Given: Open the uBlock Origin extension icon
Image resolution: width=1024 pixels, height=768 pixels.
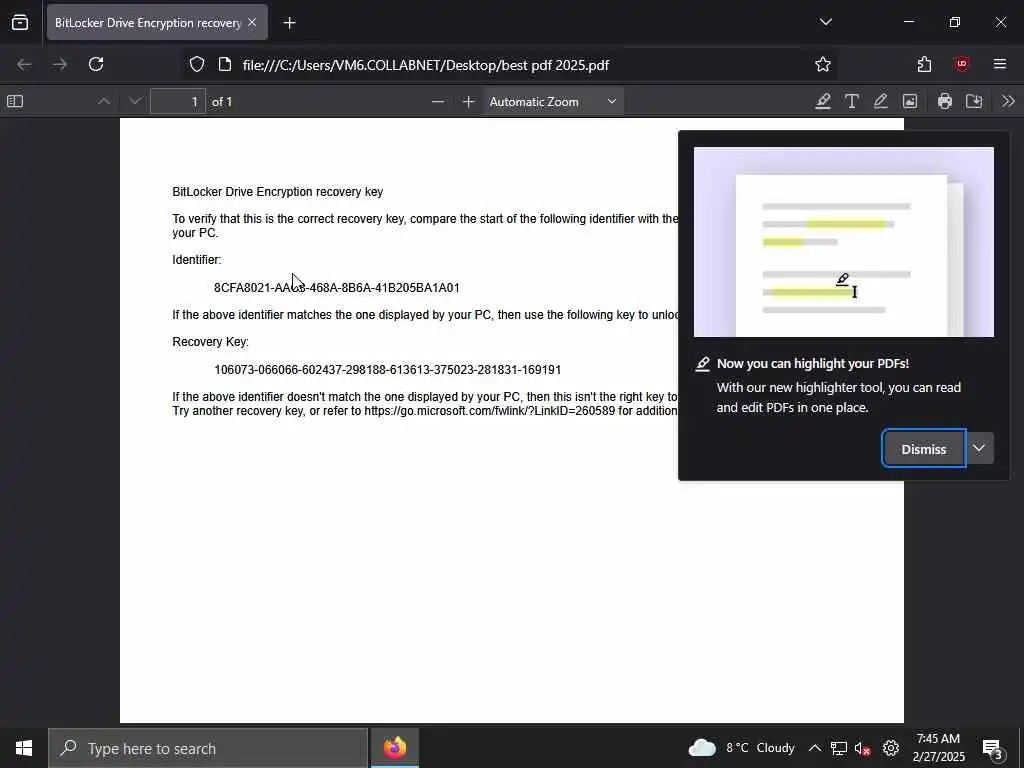Looking at the screenshot, I should 961,64.
